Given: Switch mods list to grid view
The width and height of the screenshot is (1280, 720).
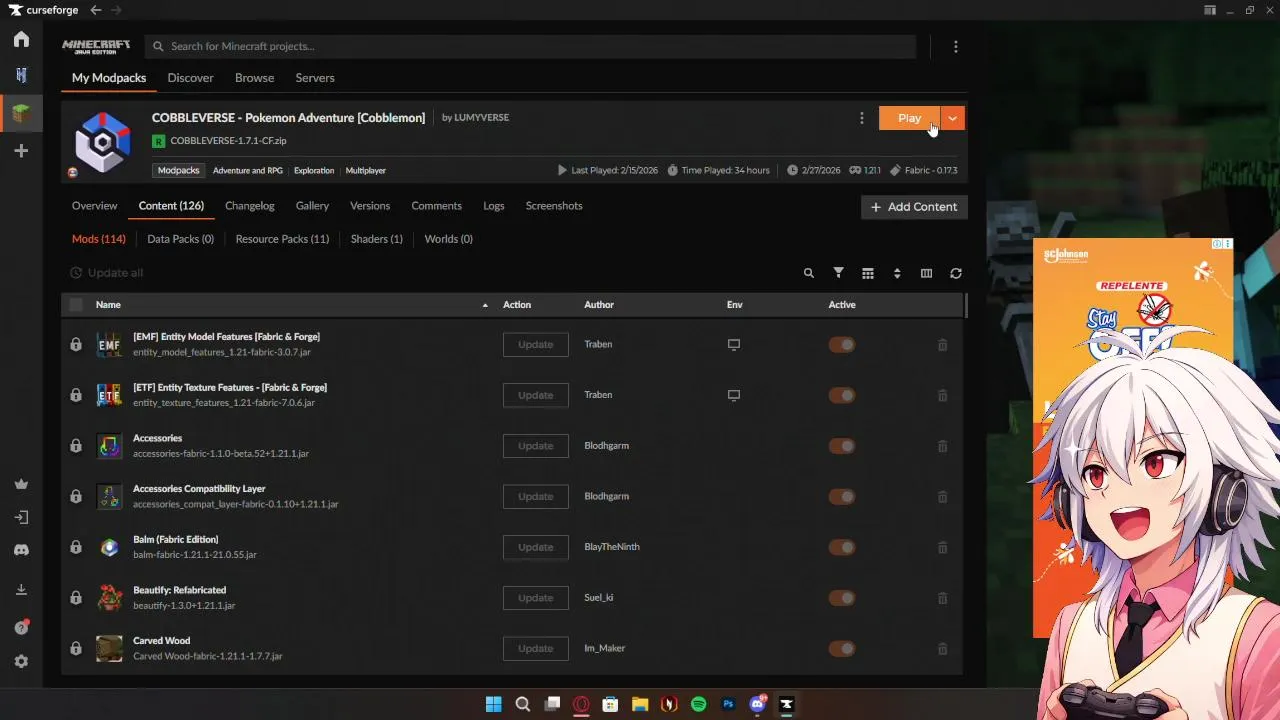Looking at the screenshot, I should pos(868,273).
